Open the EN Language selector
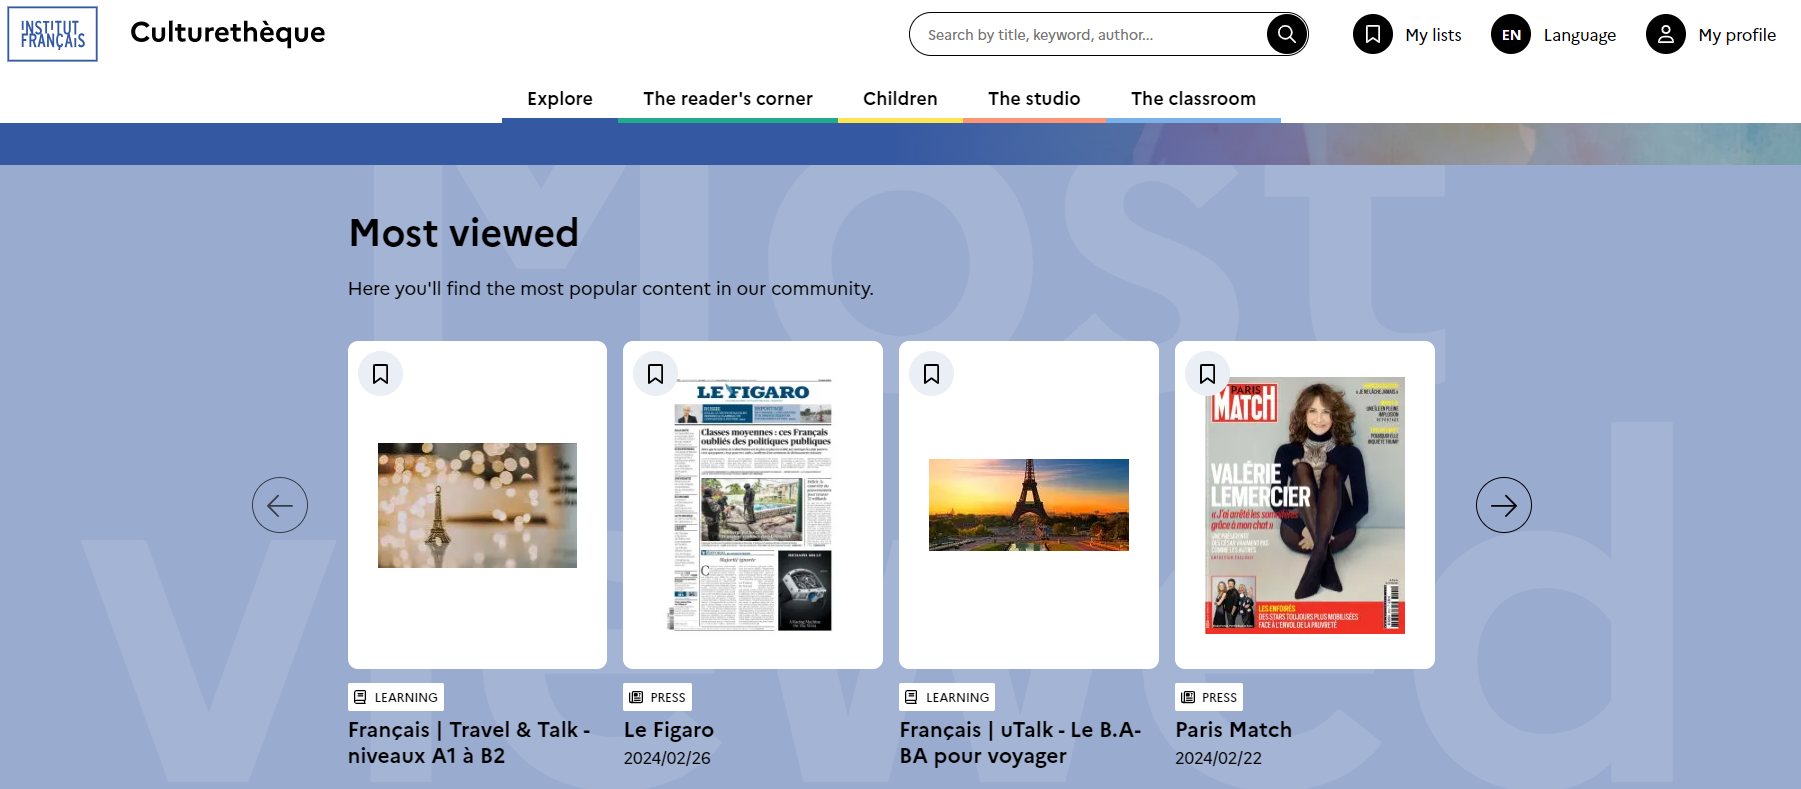Screen dimensions: 1801x789 coord(1511,34)
